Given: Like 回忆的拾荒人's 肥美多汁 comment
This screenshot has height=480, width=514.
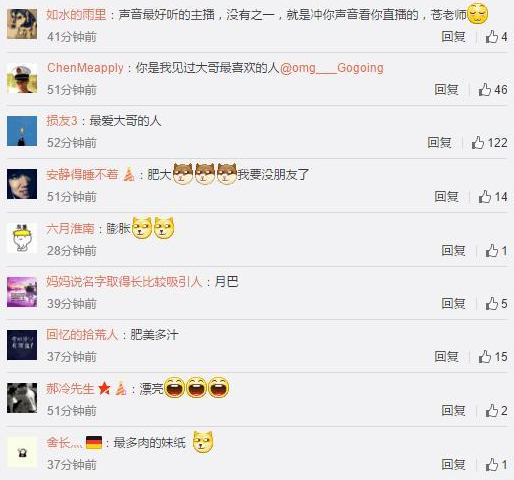Looking at the screenshot, I should [493, 357].
